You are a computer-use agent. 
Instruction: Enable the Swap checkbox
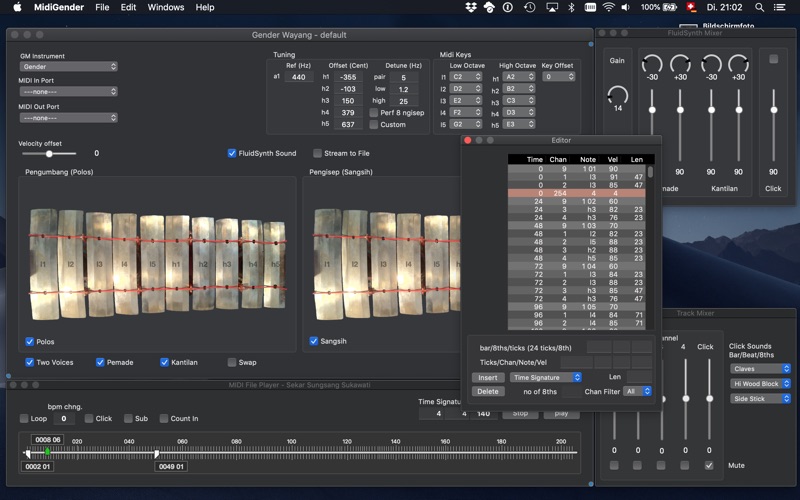tap(232, 362)
